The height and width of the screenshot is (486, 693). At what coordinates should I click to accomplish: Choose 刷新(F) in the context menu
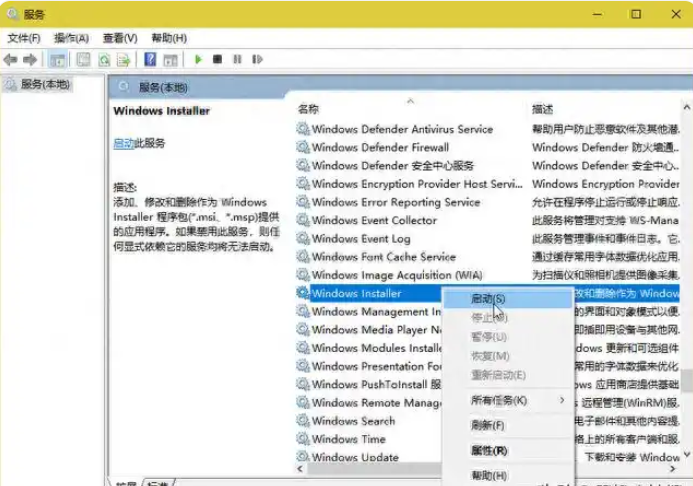pyautogui.click(x=508, y=425)
